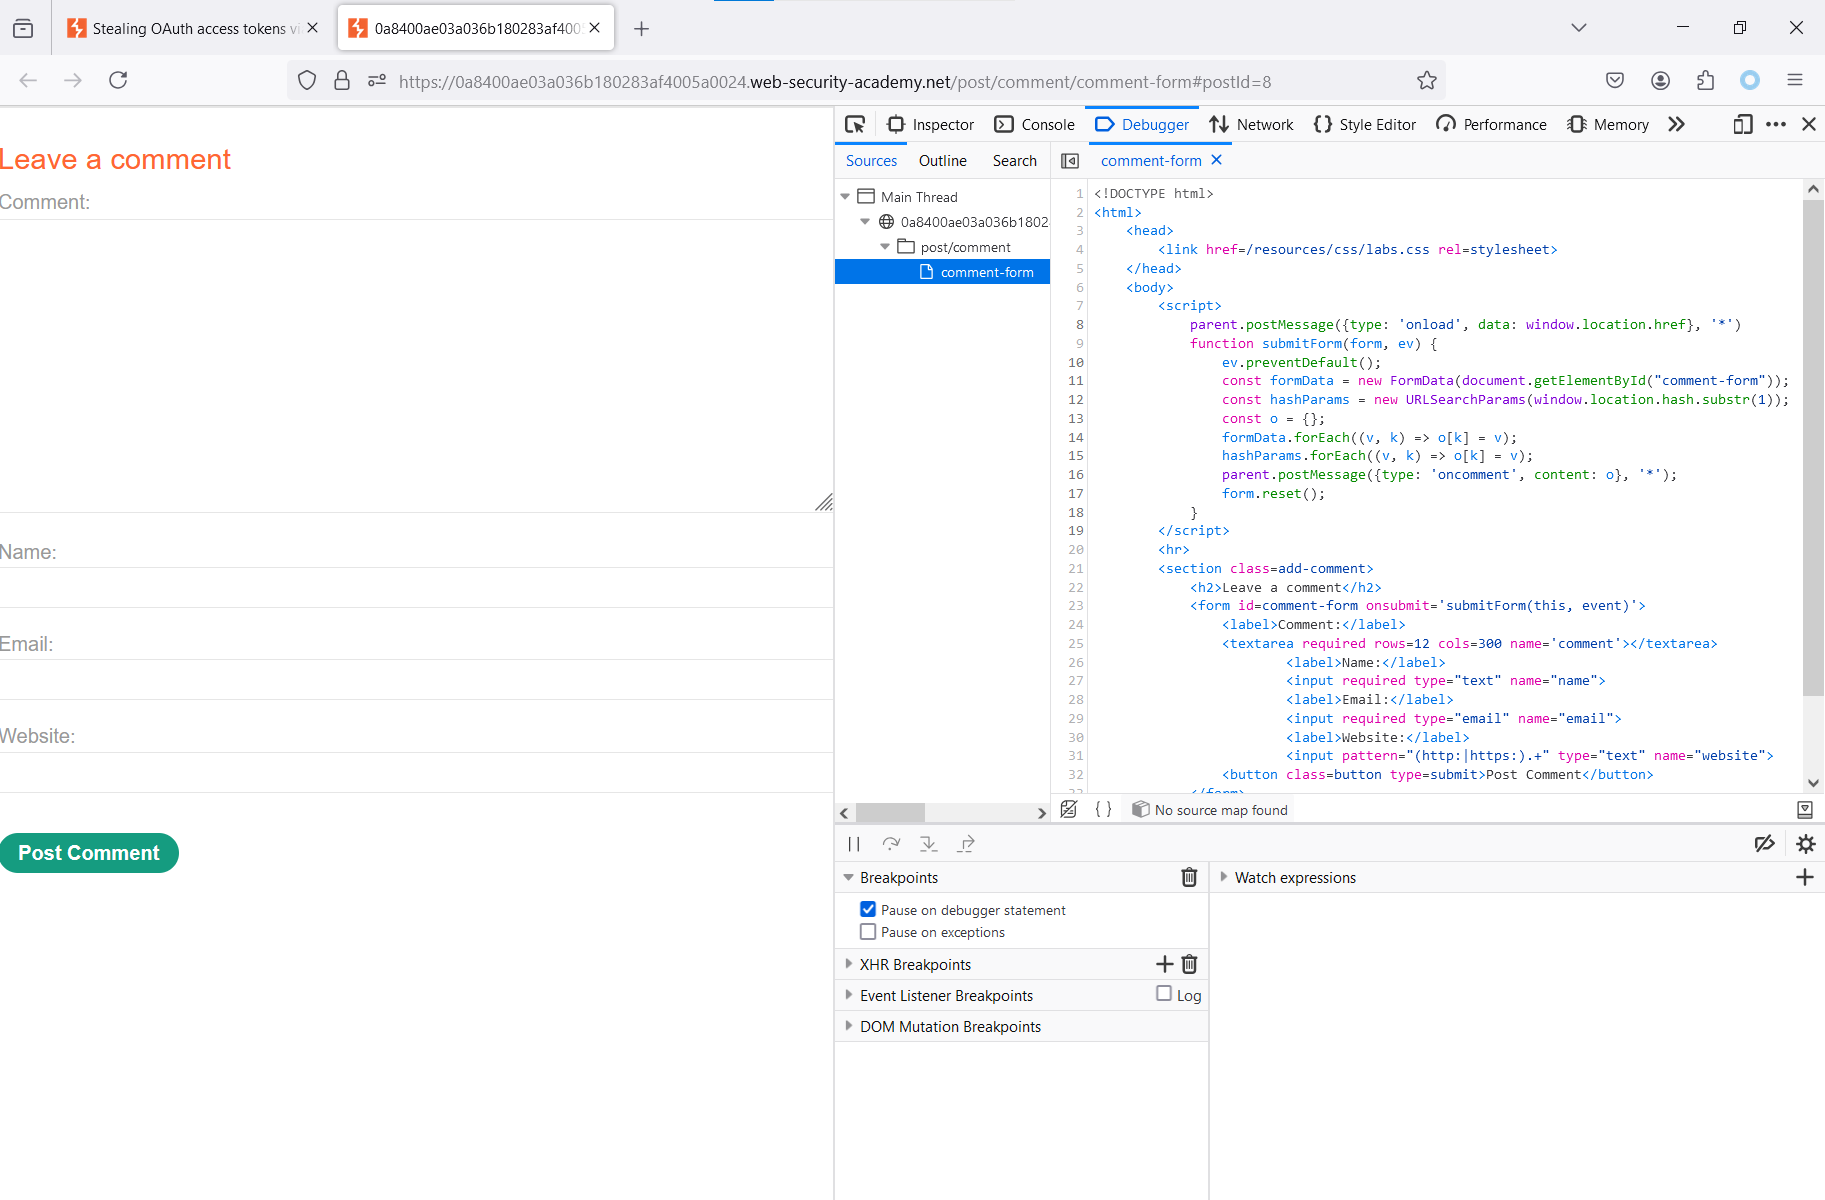
Task: Uncheck Pause on debugger statement
Action: coord(868,909)
